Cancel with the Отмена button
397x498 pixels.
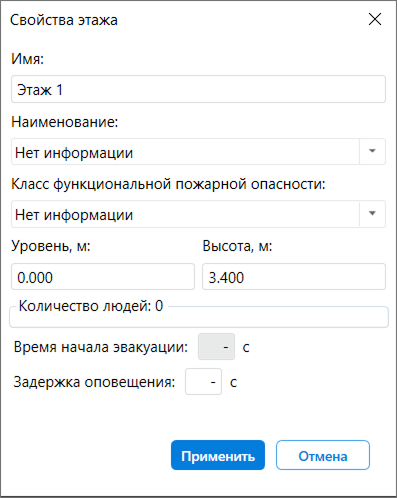[323, 455]
